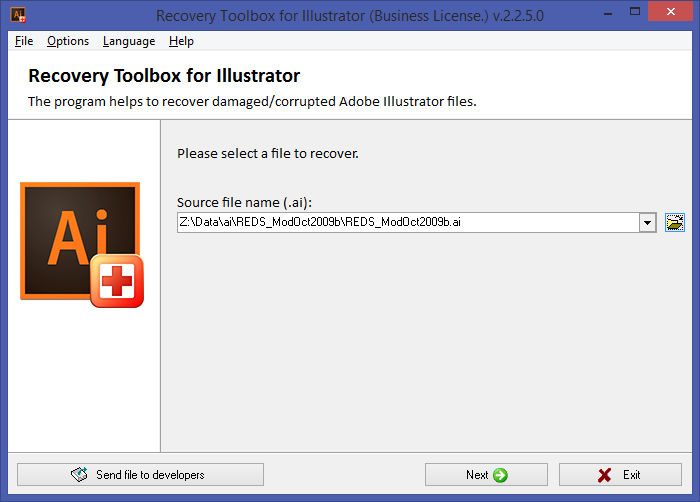The height and width of the screenshot is (502, 700).
Task: Click the Source file name (.ai) label
Action: pyautogui.click(x=244, y=203)
